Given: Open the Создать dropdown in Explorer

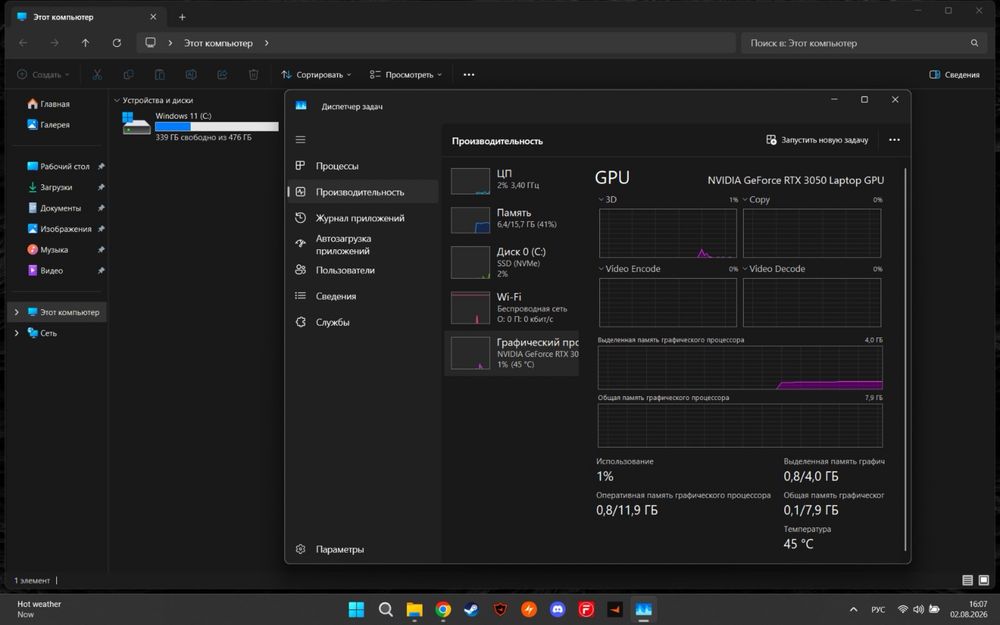Looking at the screenshot, I should pos(43,75).
